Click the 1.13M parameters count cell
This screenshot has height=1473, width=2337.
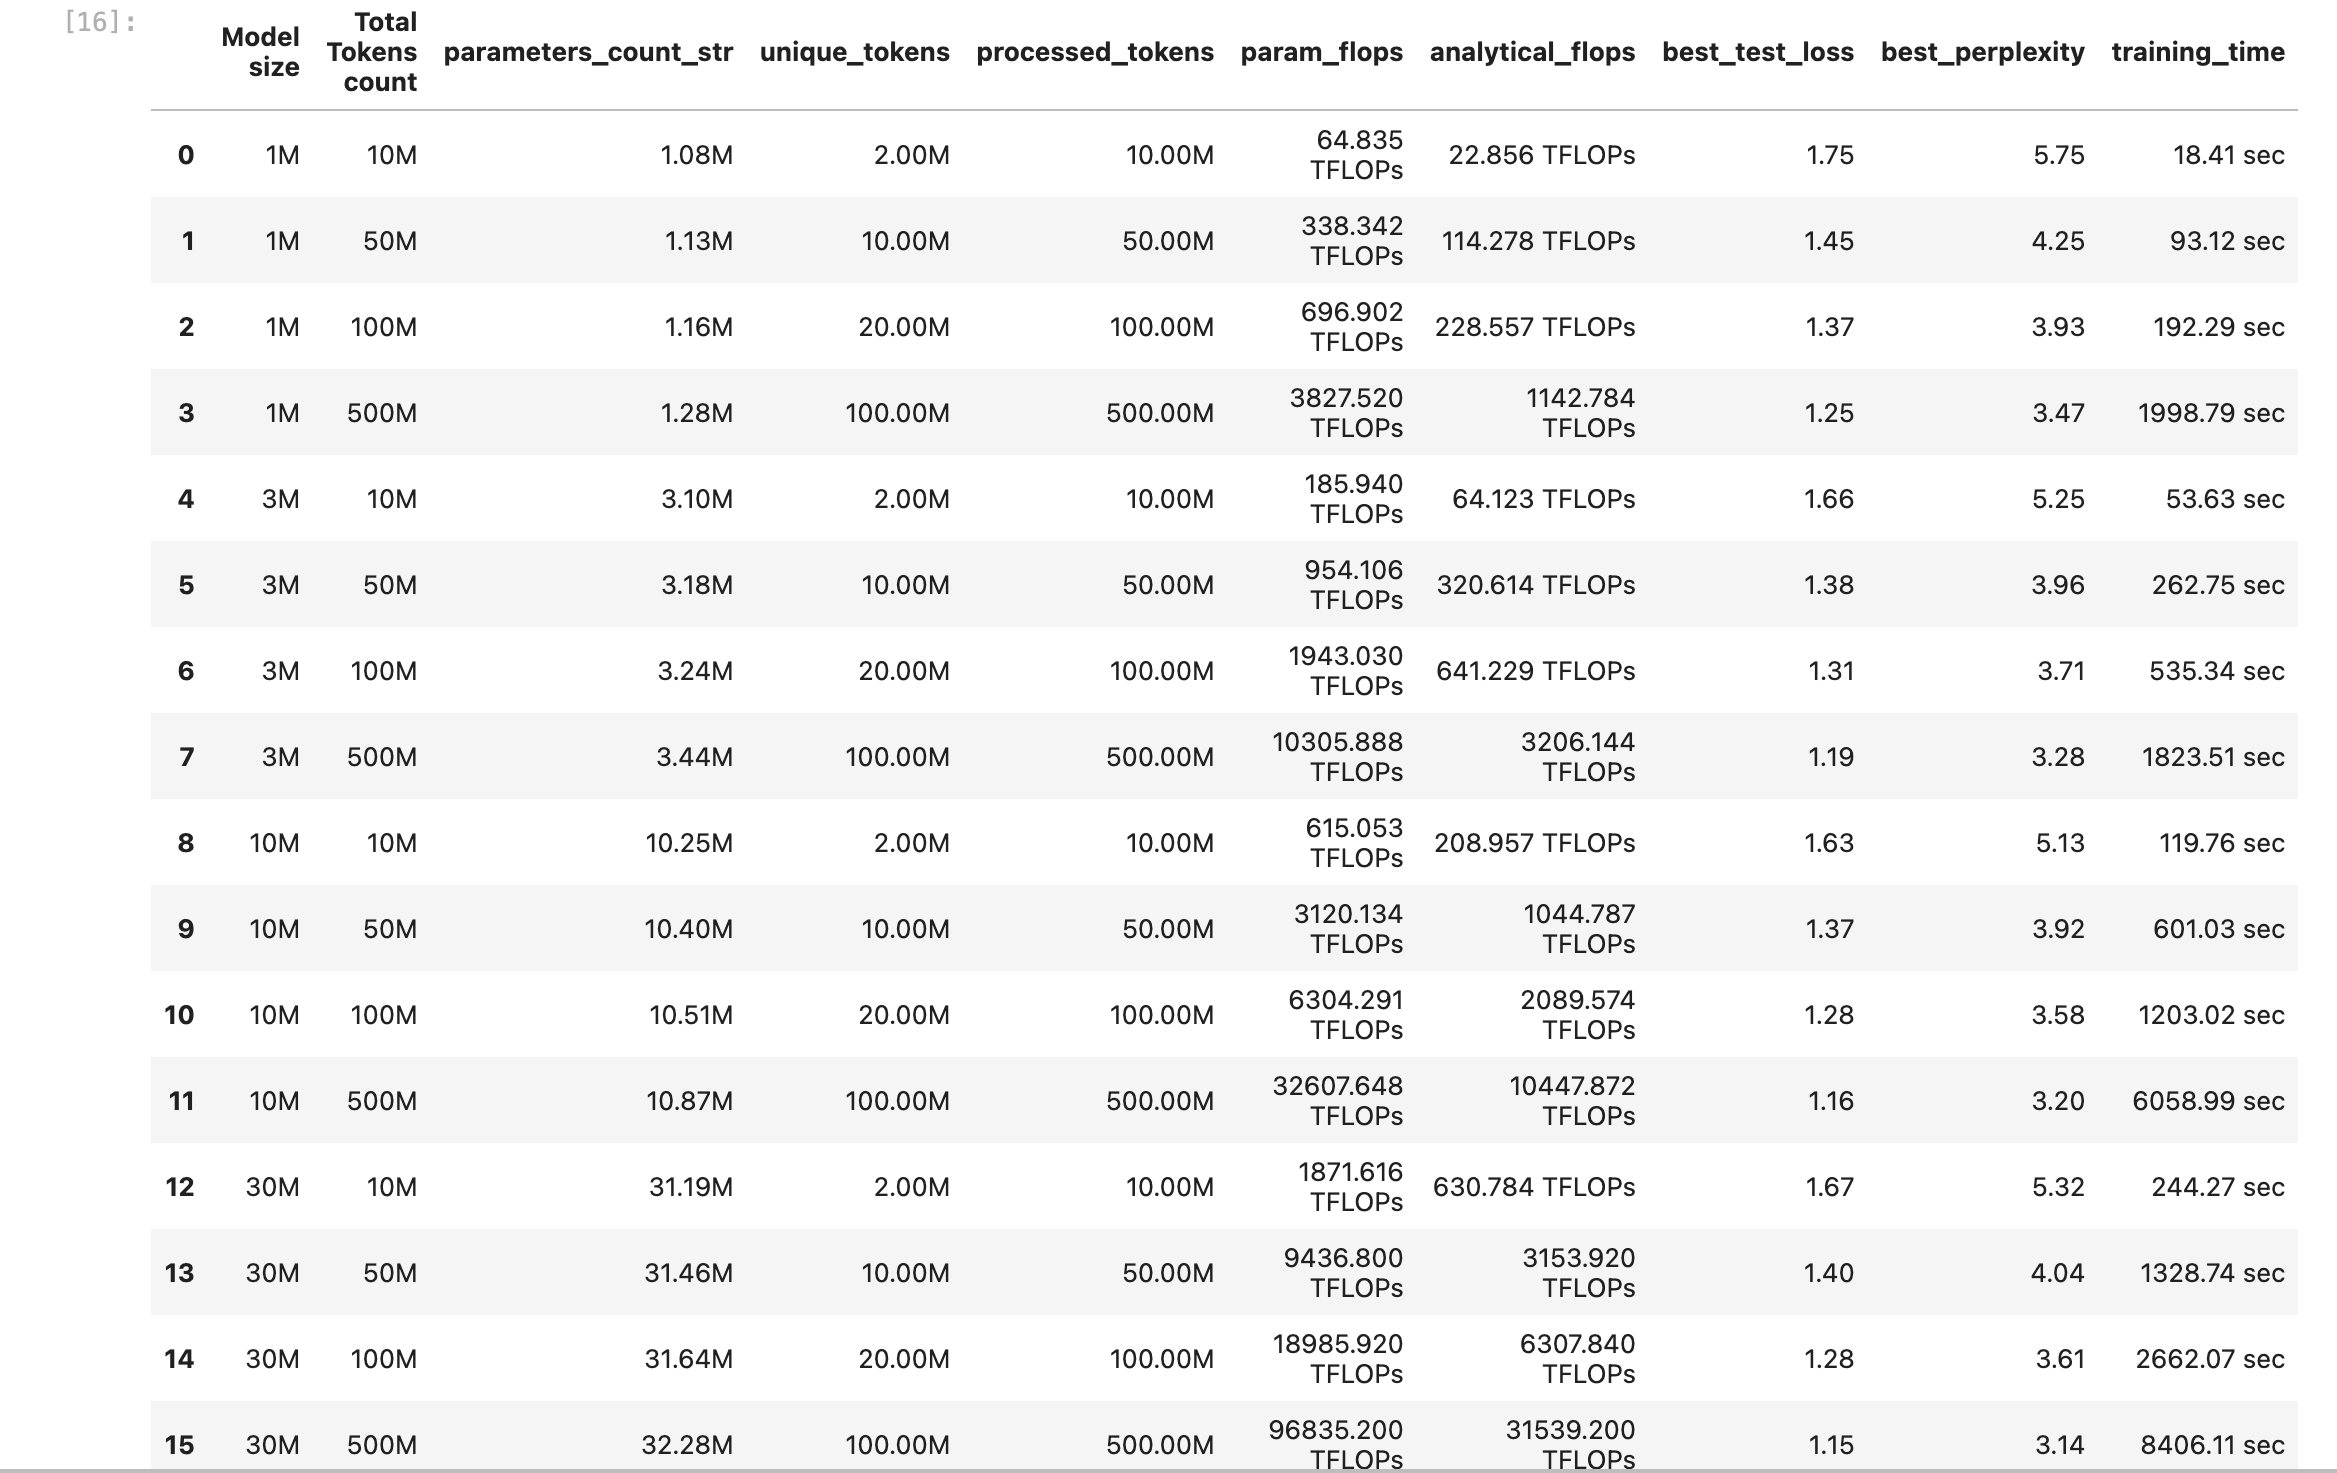point(698,241)
